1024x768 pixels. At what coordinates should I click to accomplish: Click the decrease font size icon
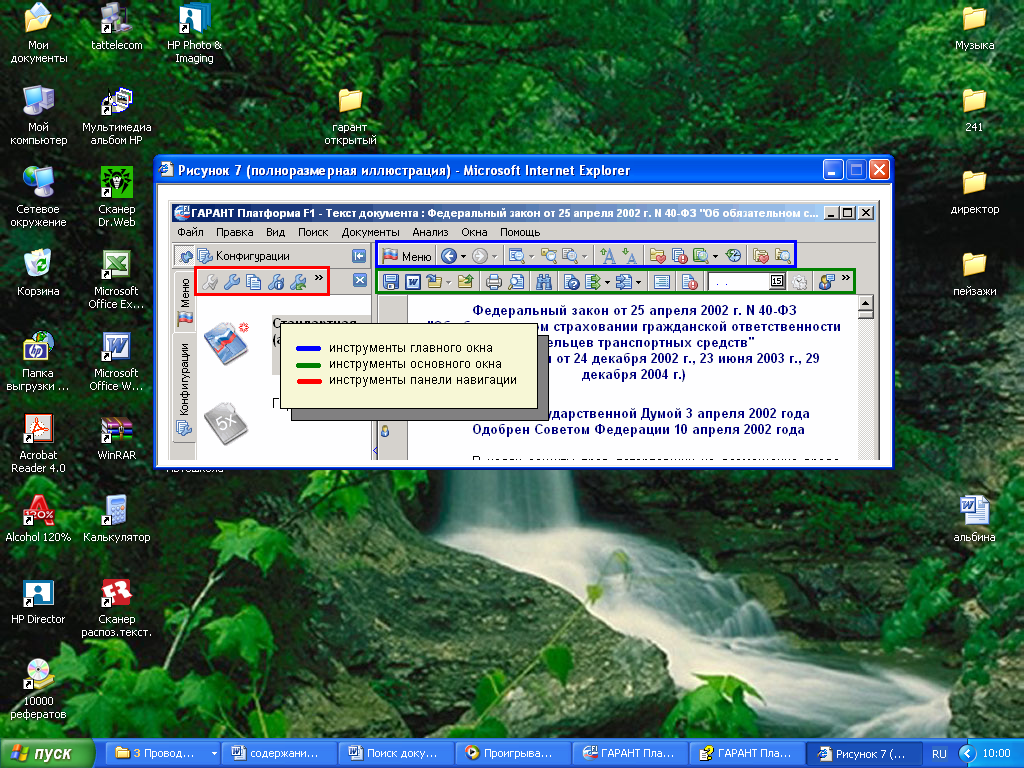click(629, 255)
